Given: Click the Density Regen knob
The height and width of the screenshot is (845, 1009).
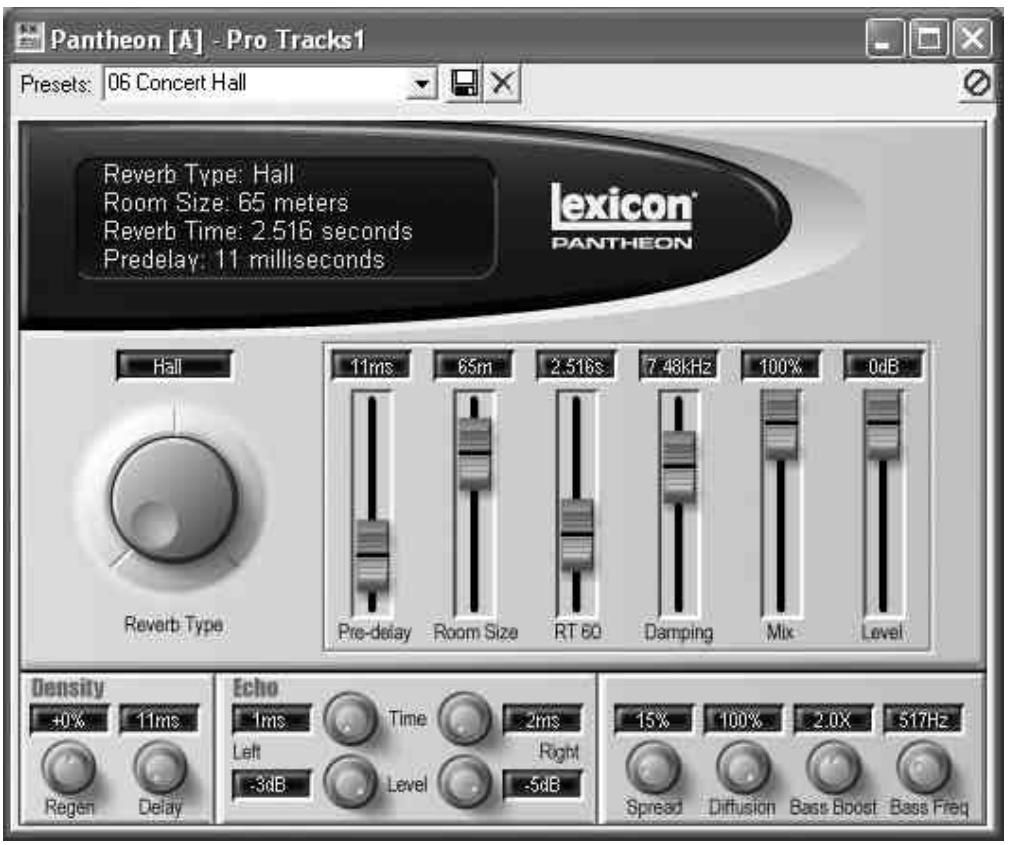Looking at the screenshot, I should [x=69, y=767].
